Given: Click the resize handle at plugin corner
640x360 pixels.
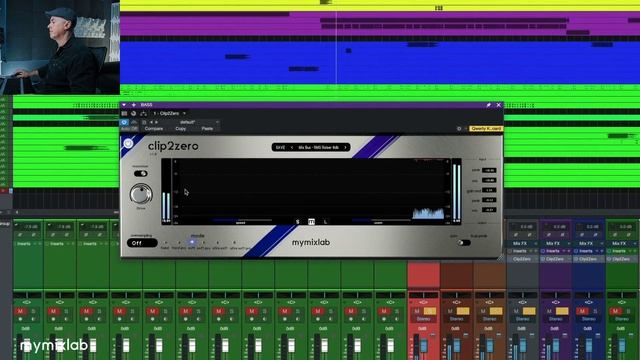Looking at the screenshot, I should point(500,256).
